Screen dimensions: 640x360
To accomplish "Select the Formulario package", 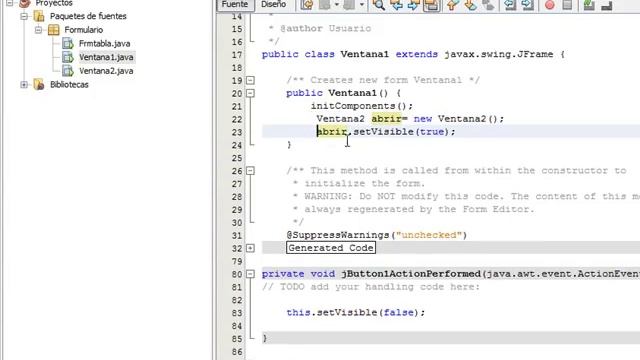I will tap(84, 30).
